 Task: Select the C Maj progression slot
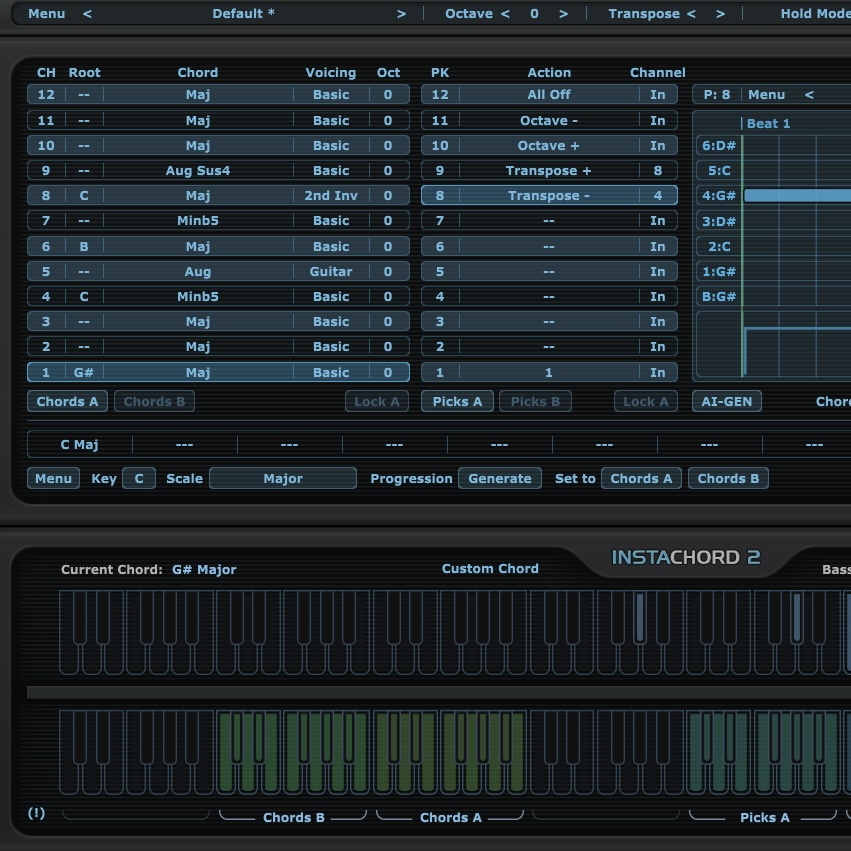pos(79,445)
